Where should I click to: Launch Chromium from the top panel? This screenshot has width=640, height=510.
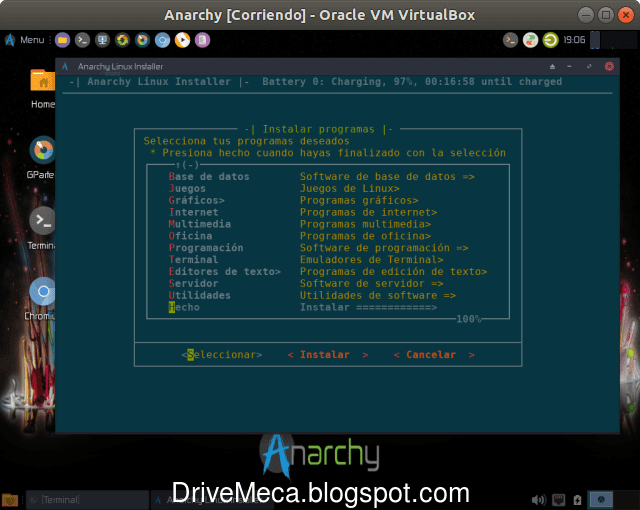tap(162, 40)
